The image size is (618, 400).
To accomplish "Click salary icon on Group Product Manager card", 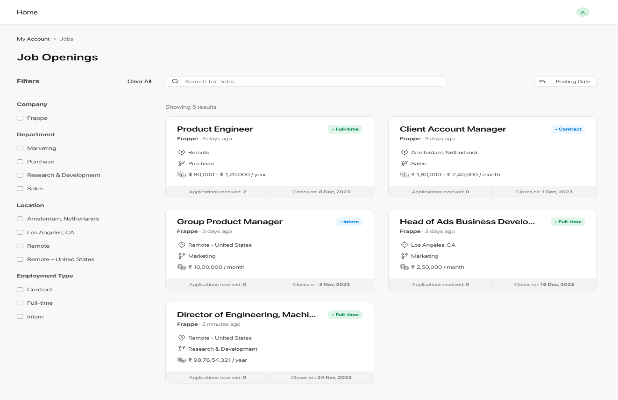I will click(181, 267).
